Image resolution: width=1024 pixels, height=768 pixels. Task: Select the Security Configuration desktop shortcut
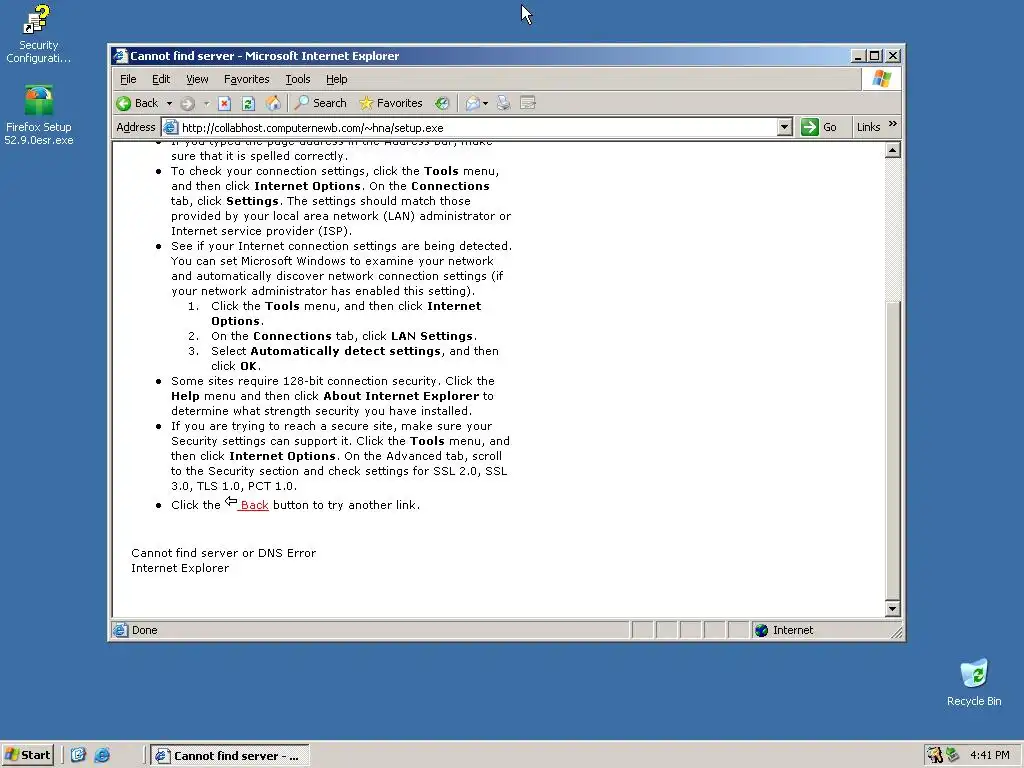pyautogui.click(x=38, y=34)
